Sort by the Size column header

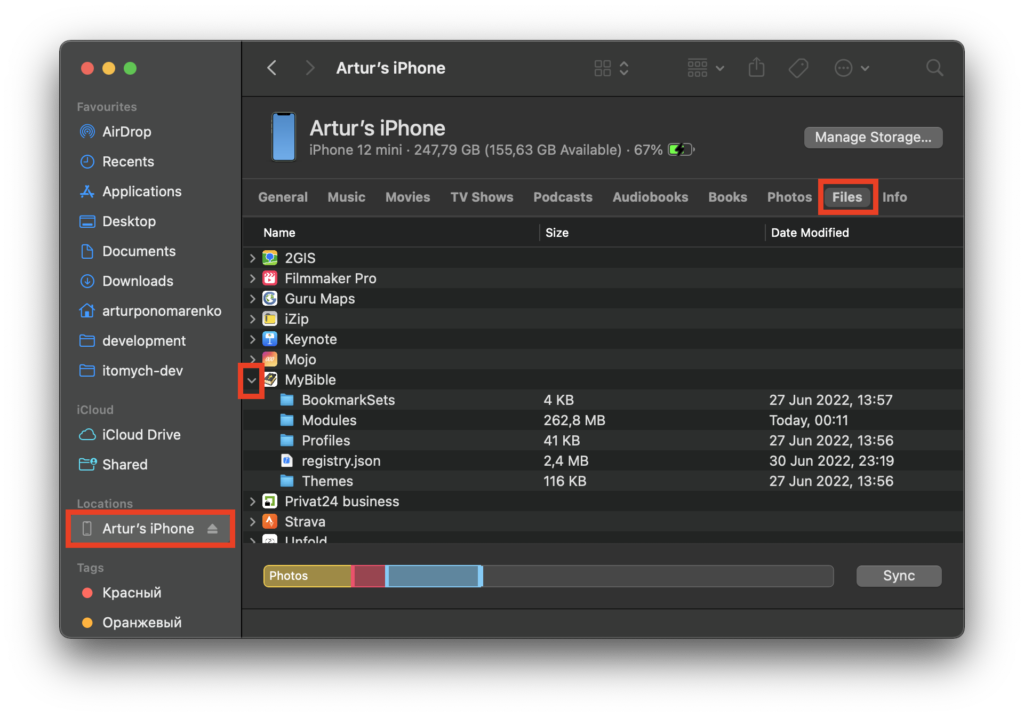pyautogui.click(x=557, y=233)
